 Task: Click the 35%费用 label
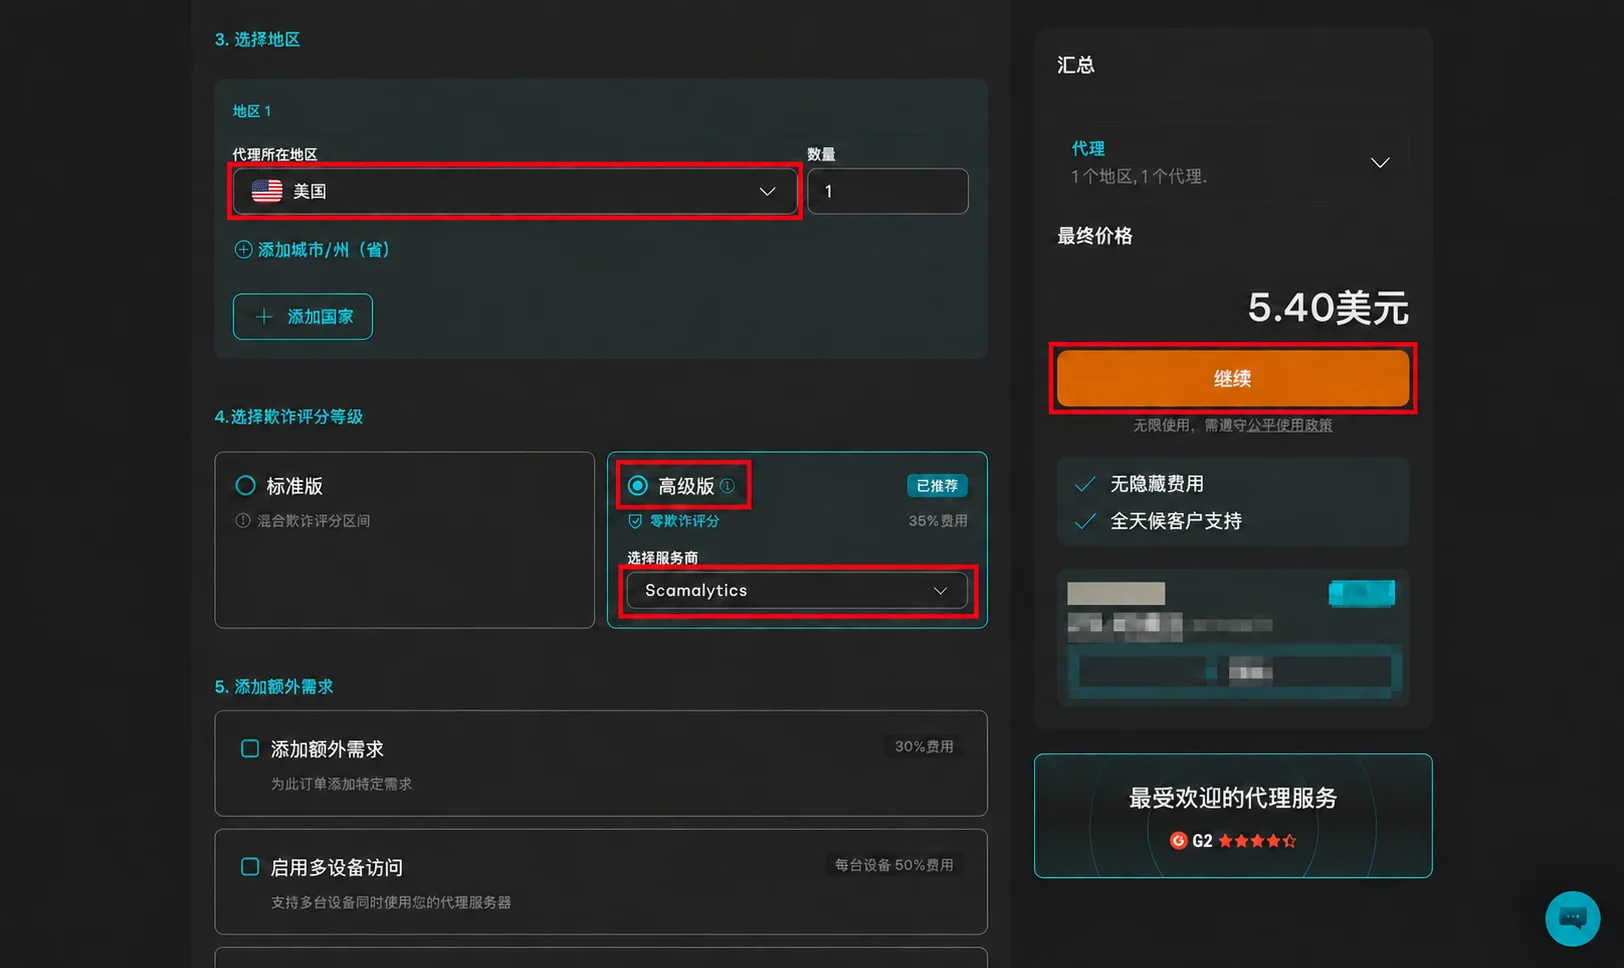click(x=938, y=521)
